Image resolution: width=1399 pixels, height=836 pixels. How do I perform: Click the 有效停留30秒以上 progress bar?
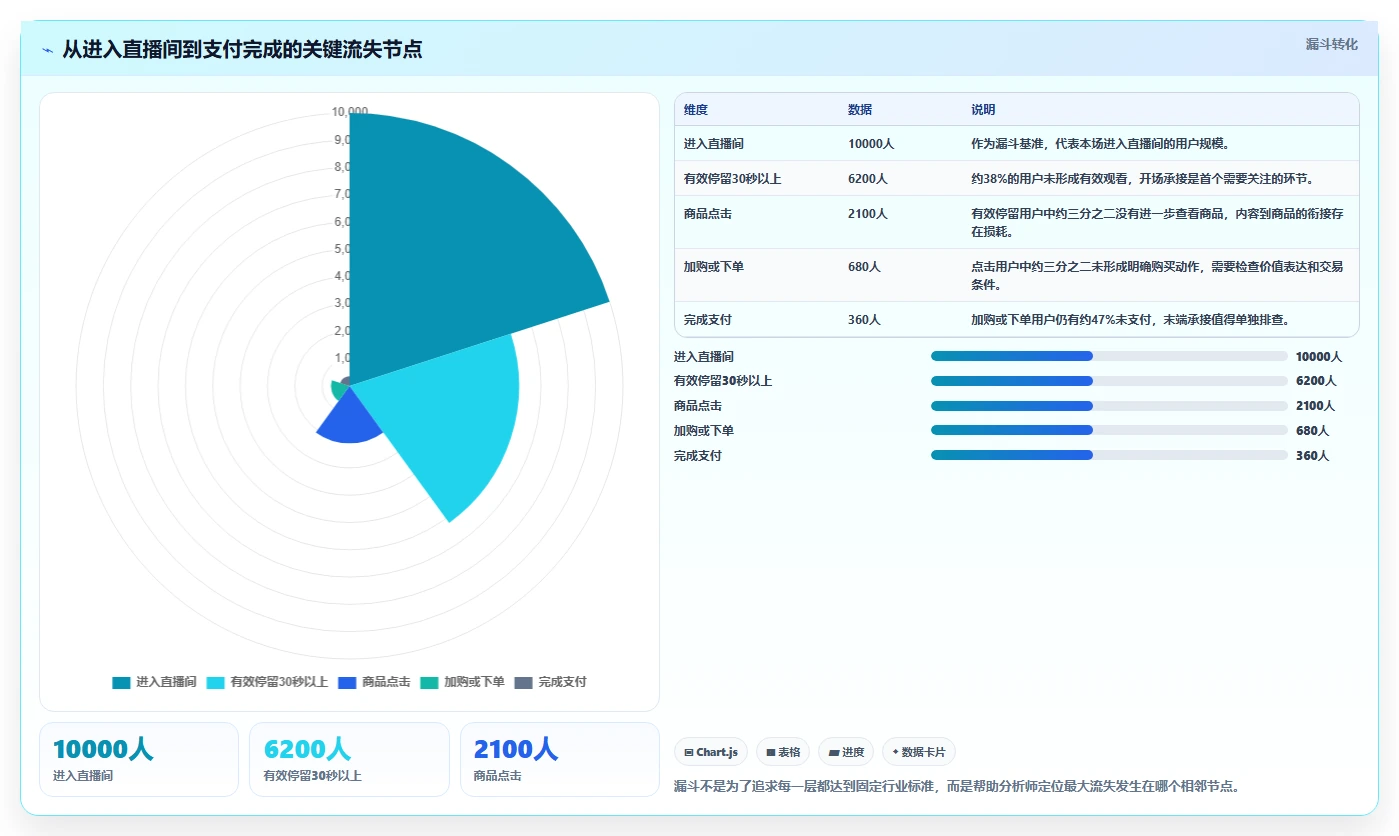[x=1109, y=381]
